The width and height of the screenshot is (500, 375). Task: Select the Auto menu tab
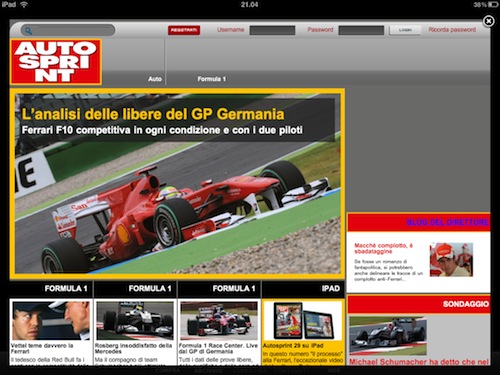(x=155, y=79)
